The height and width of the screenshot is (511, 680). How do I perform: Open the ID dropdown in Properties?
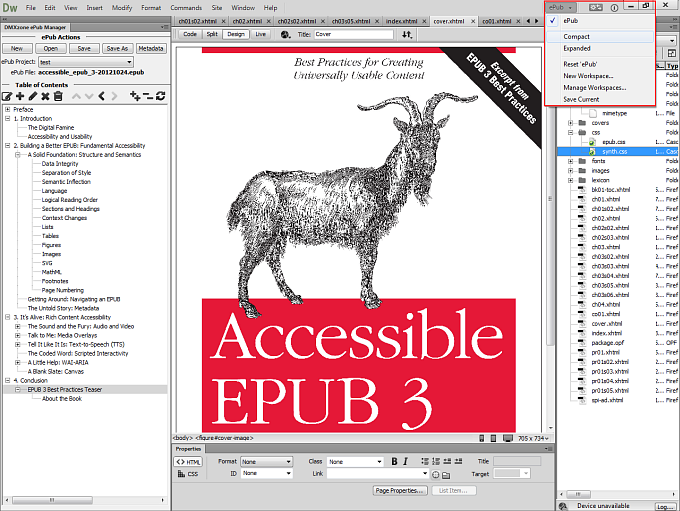267,473
